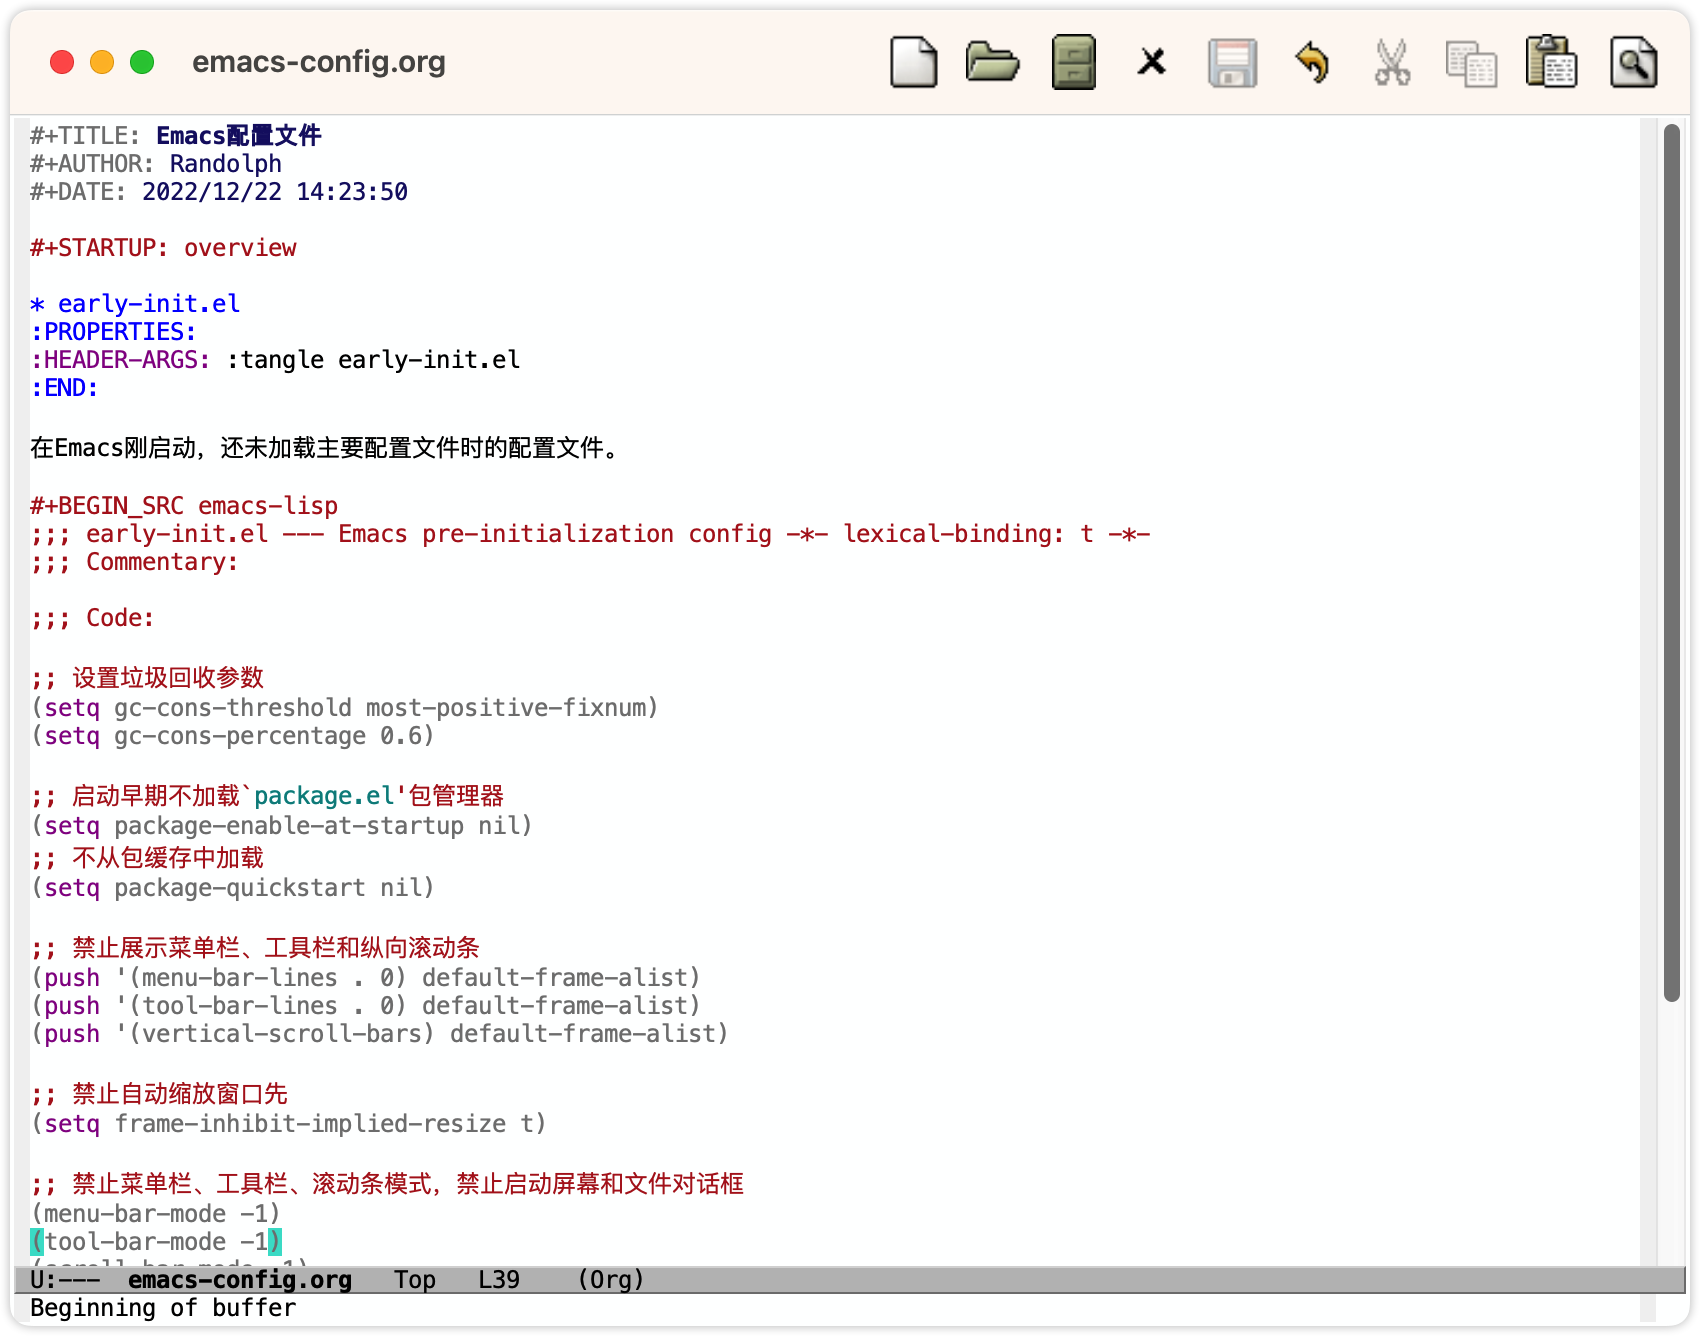Search with the magnifier toolbar icon
1700x1336 pixels.
(1633, 62)
